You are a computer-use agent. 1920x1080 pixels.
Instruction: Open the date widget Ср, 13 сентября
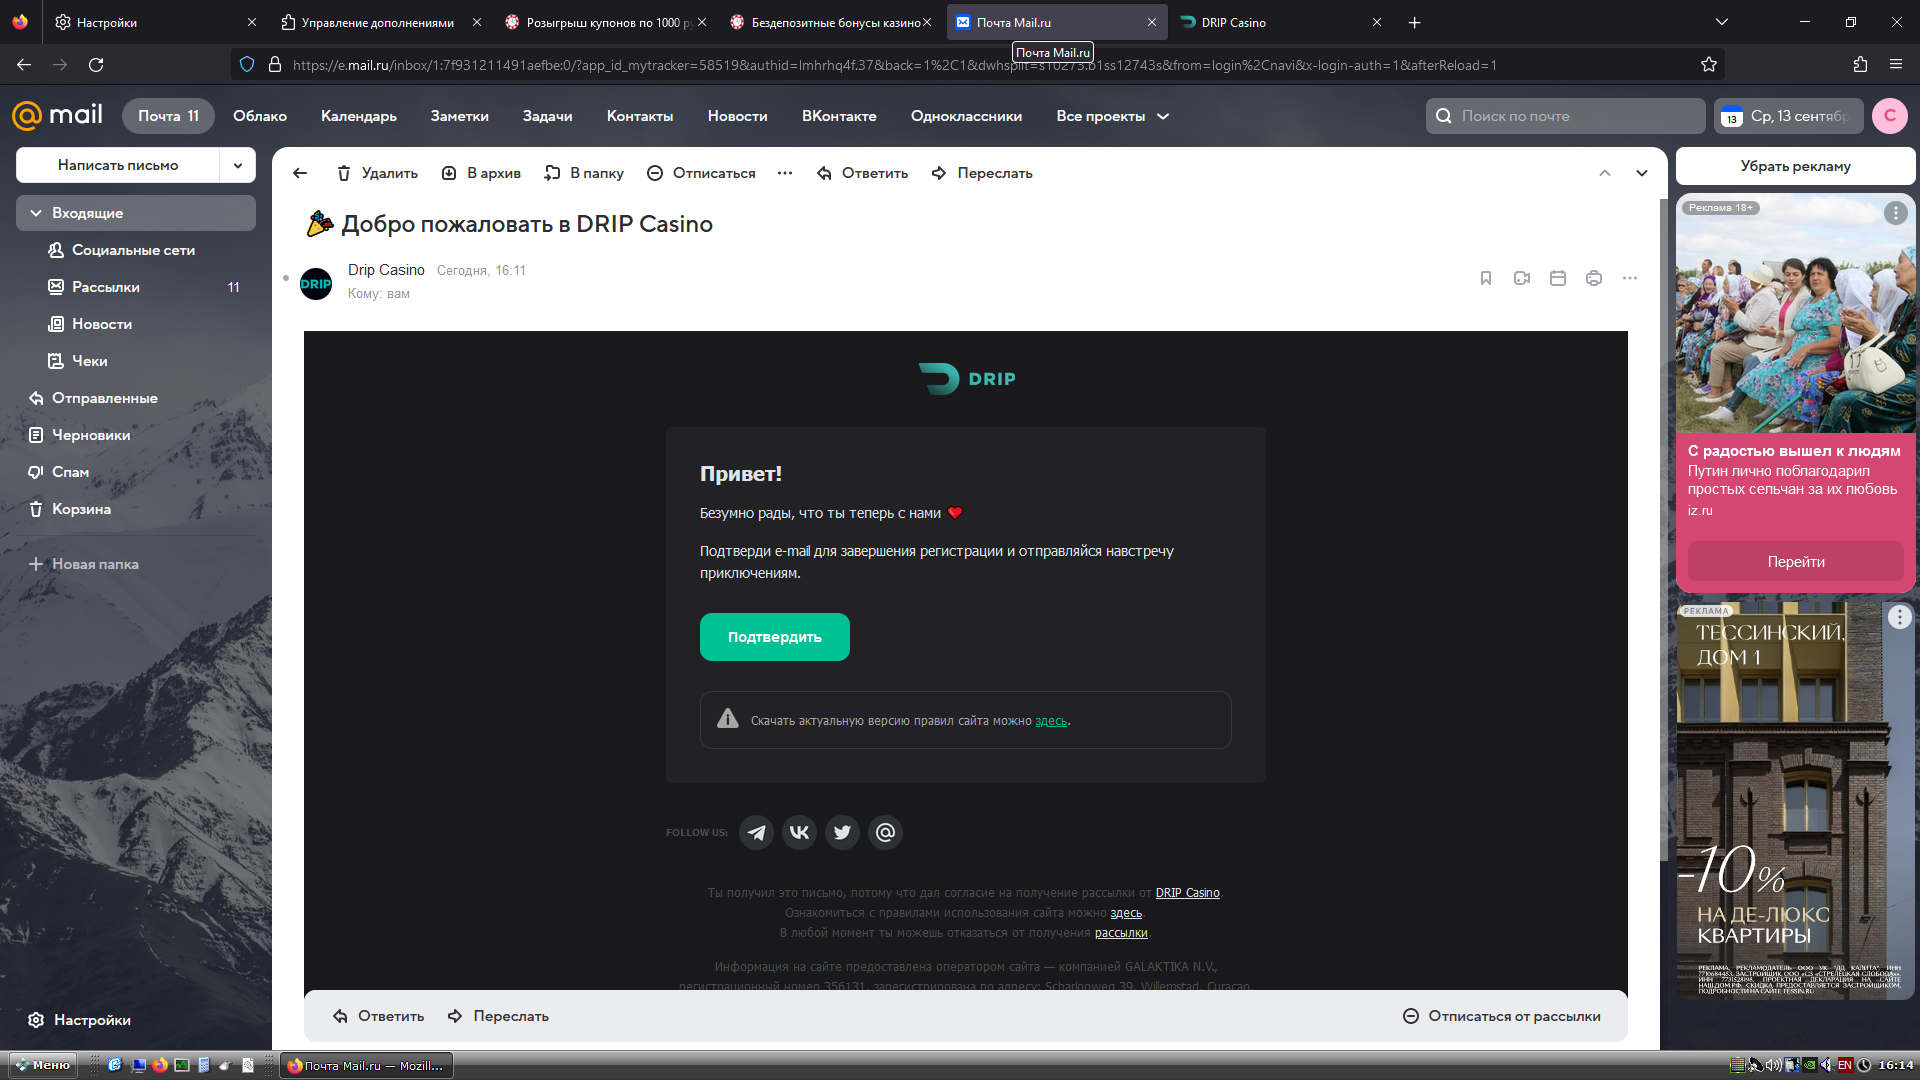(1788, 116)
